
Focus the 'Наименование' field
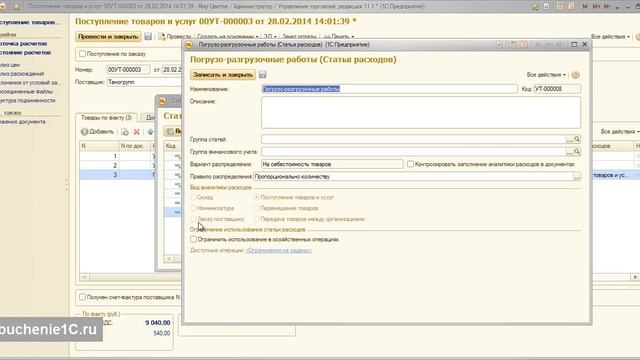[x=389, y=89]
